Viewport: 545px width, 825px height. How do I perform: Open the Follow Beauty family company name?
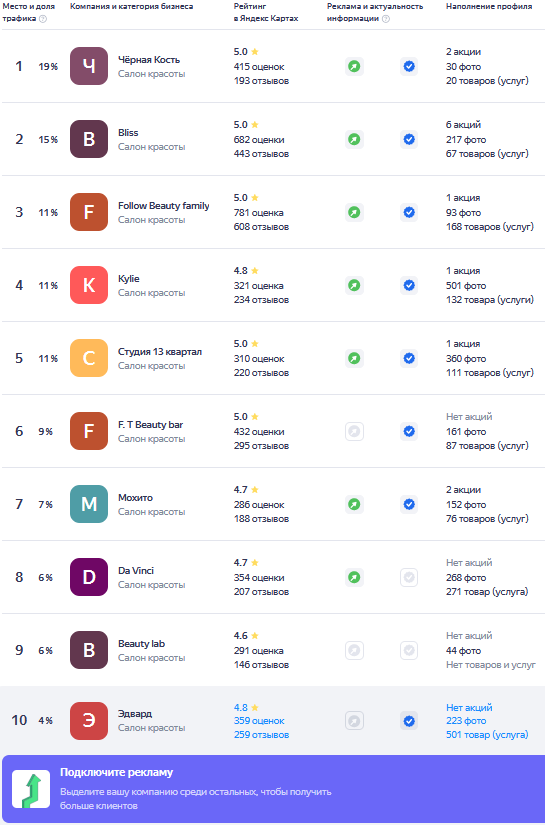coord(164,206)
